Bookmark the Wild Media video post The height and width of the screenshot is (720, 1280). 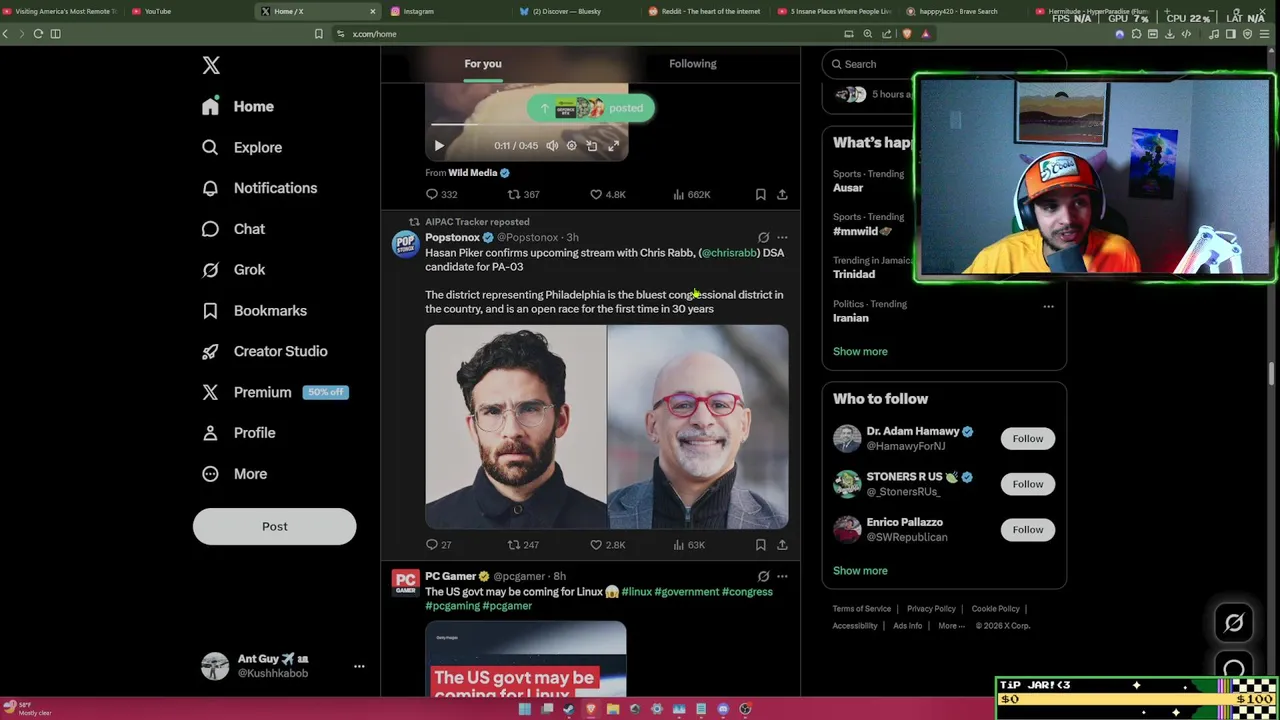[760, 195]
